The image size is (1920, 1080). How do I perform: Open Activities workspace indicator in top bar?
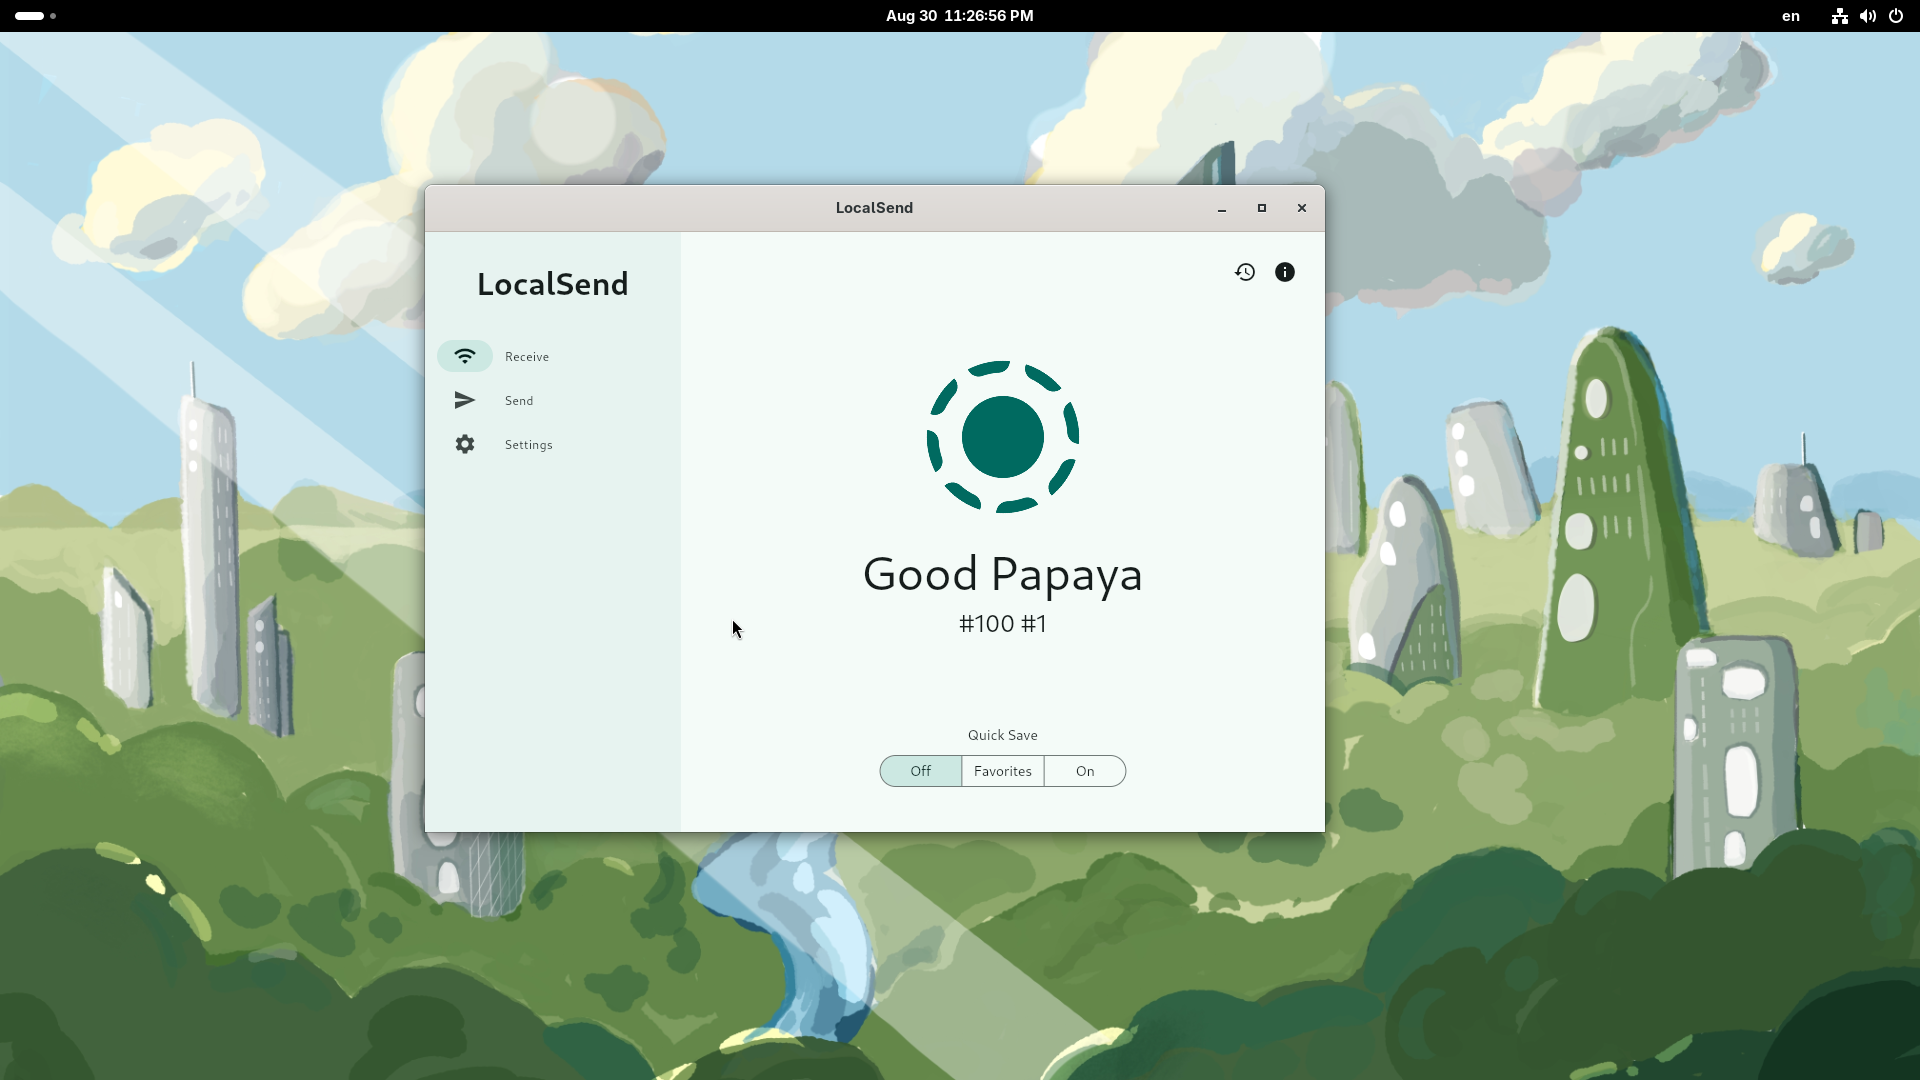point(35,16)
